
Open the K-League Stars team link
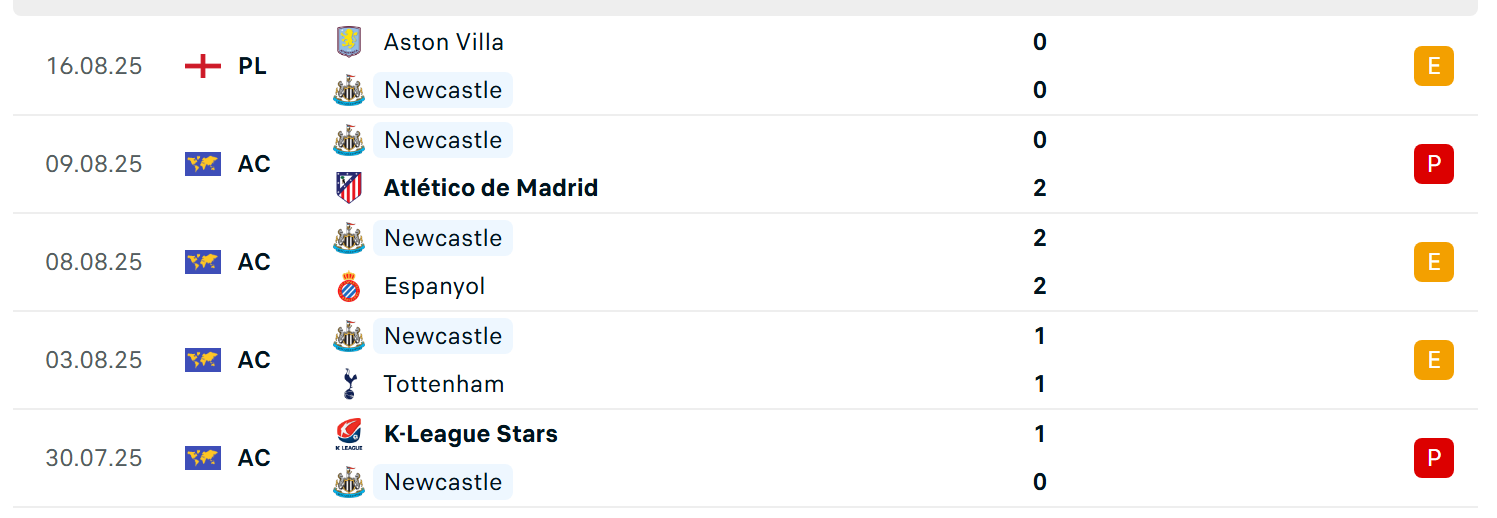[x=471, y=434]
